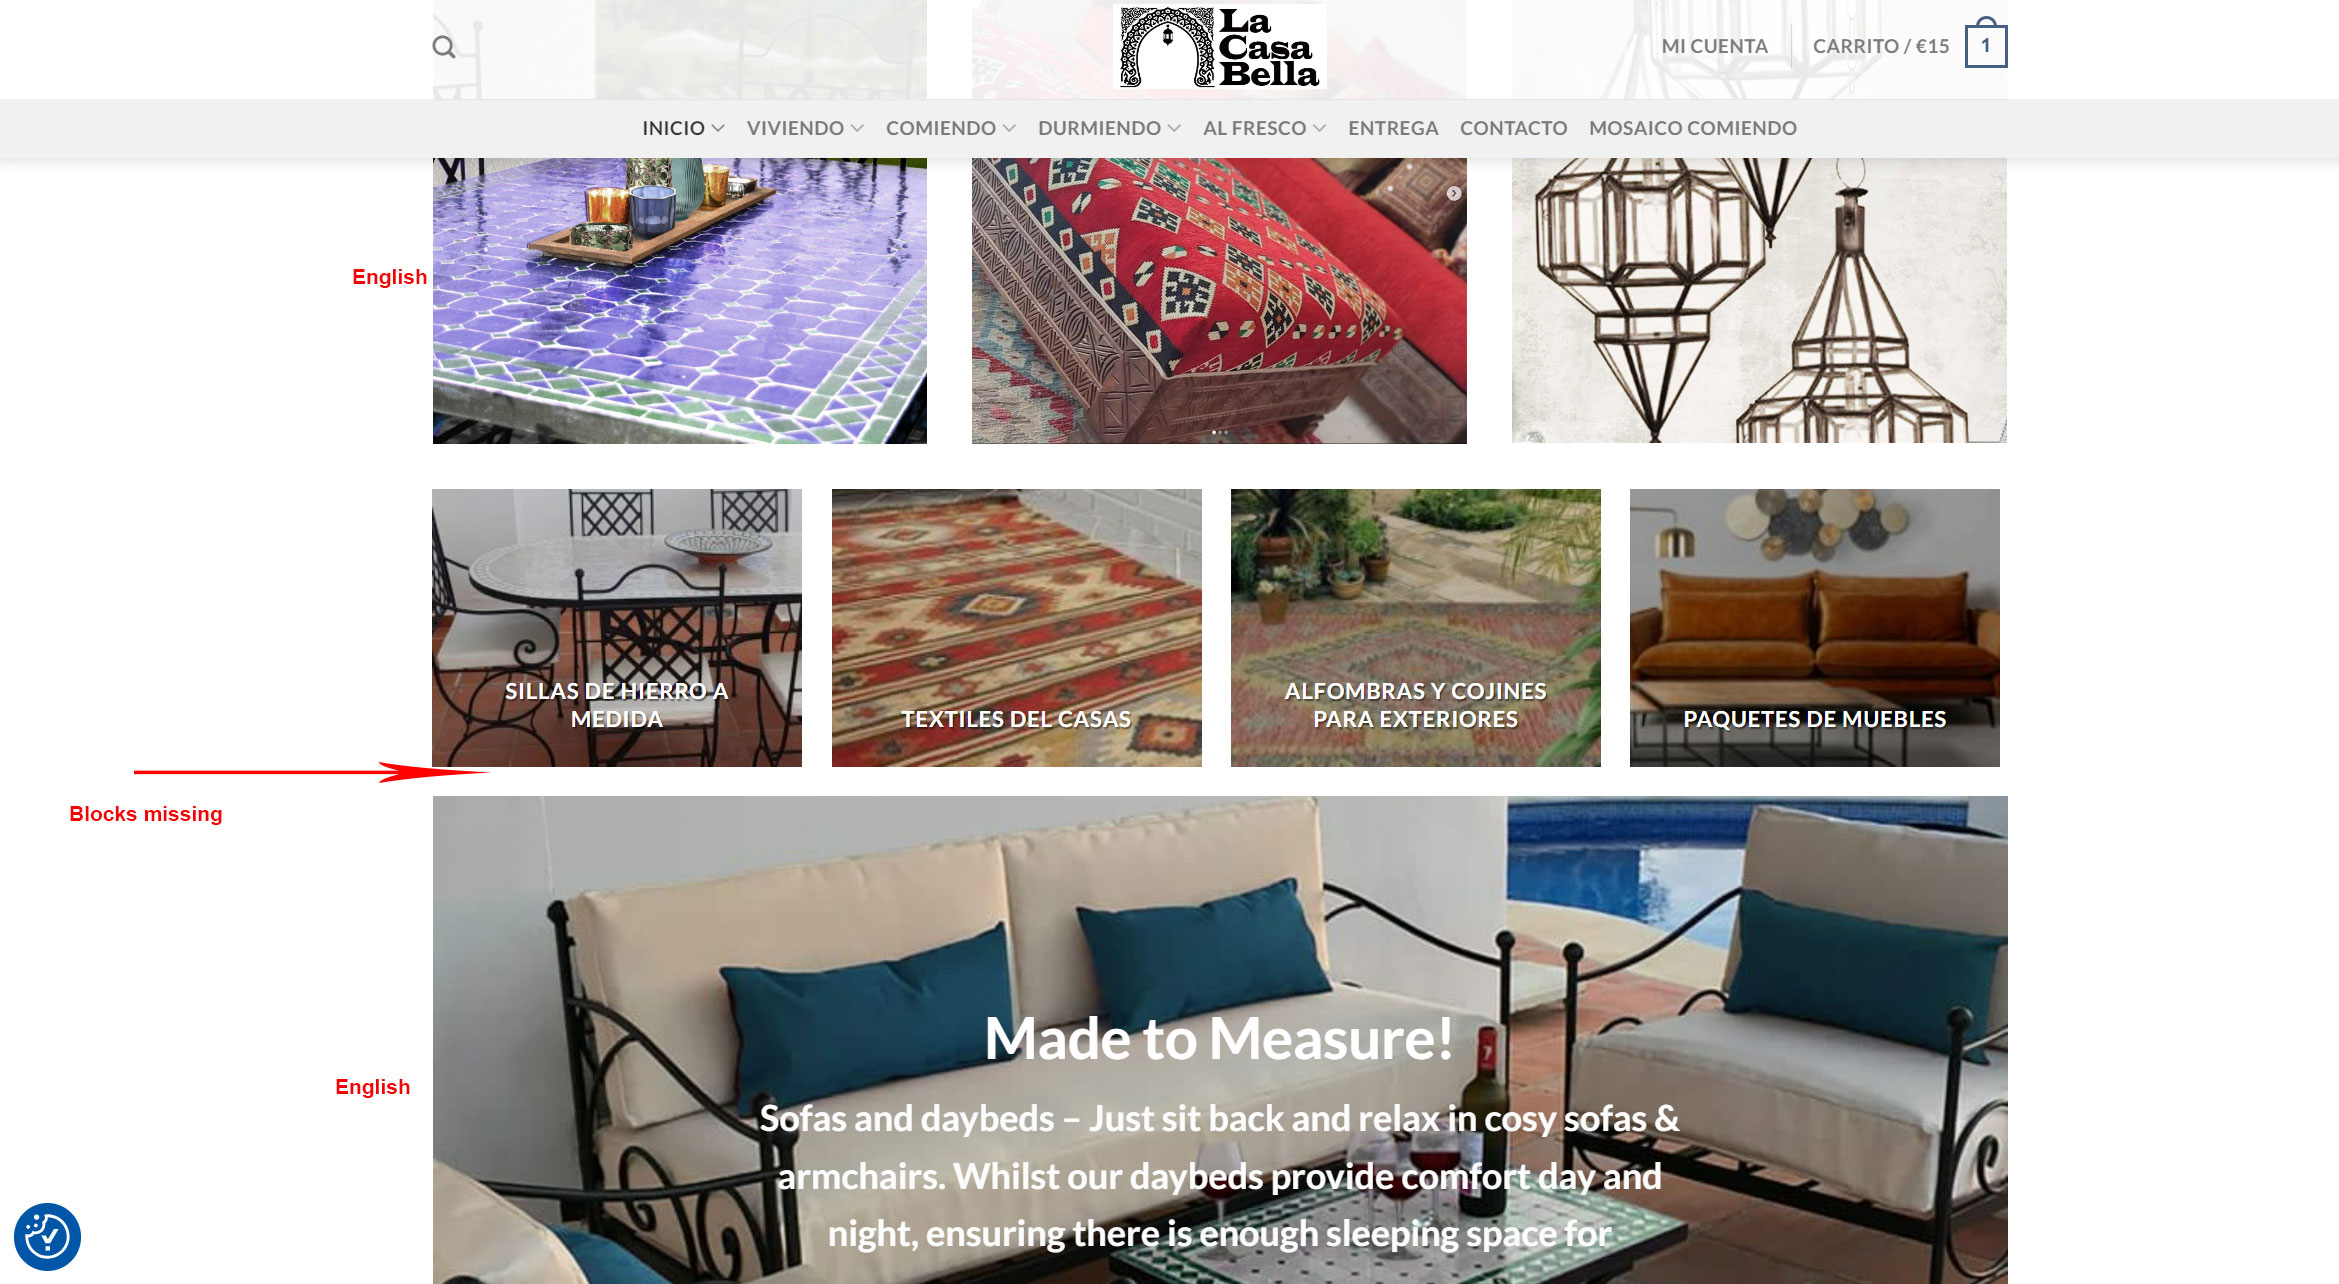Click the slider next arrow on red textile image

(1454, 193)
